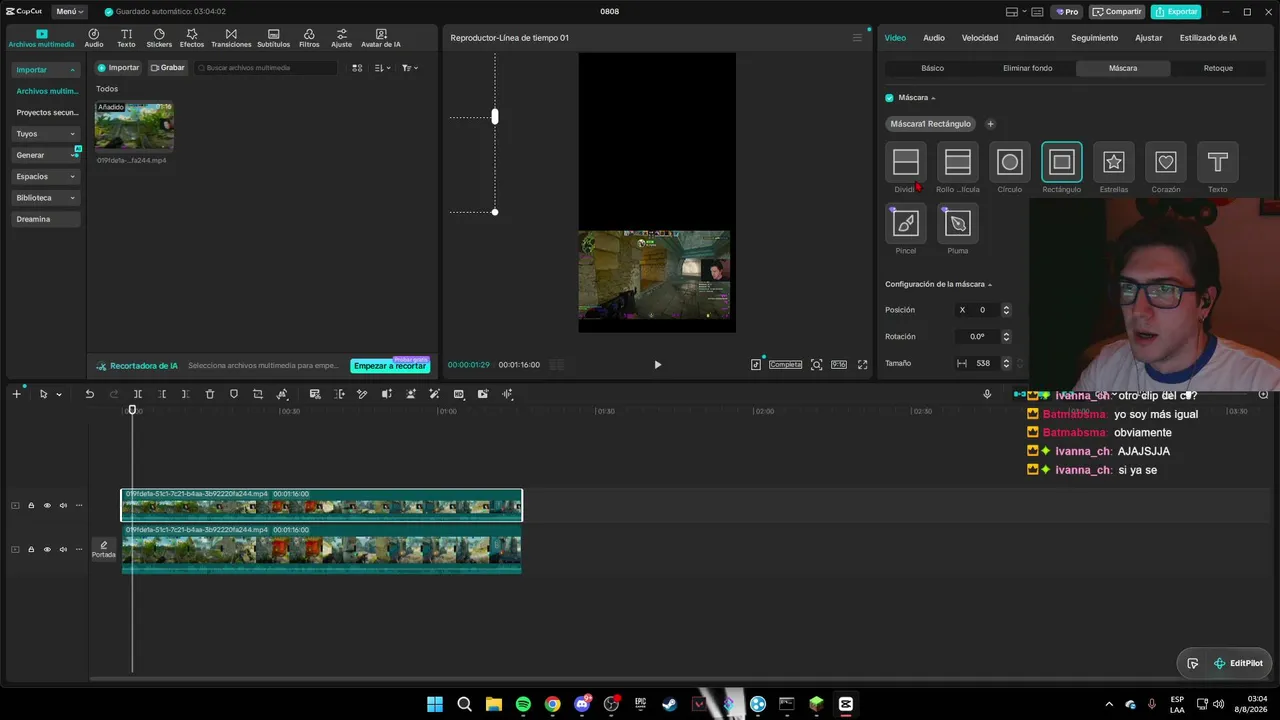The image size is (1280, 720).
Task: Expand the Generar sidebar section
Action: tap(46, 155)
